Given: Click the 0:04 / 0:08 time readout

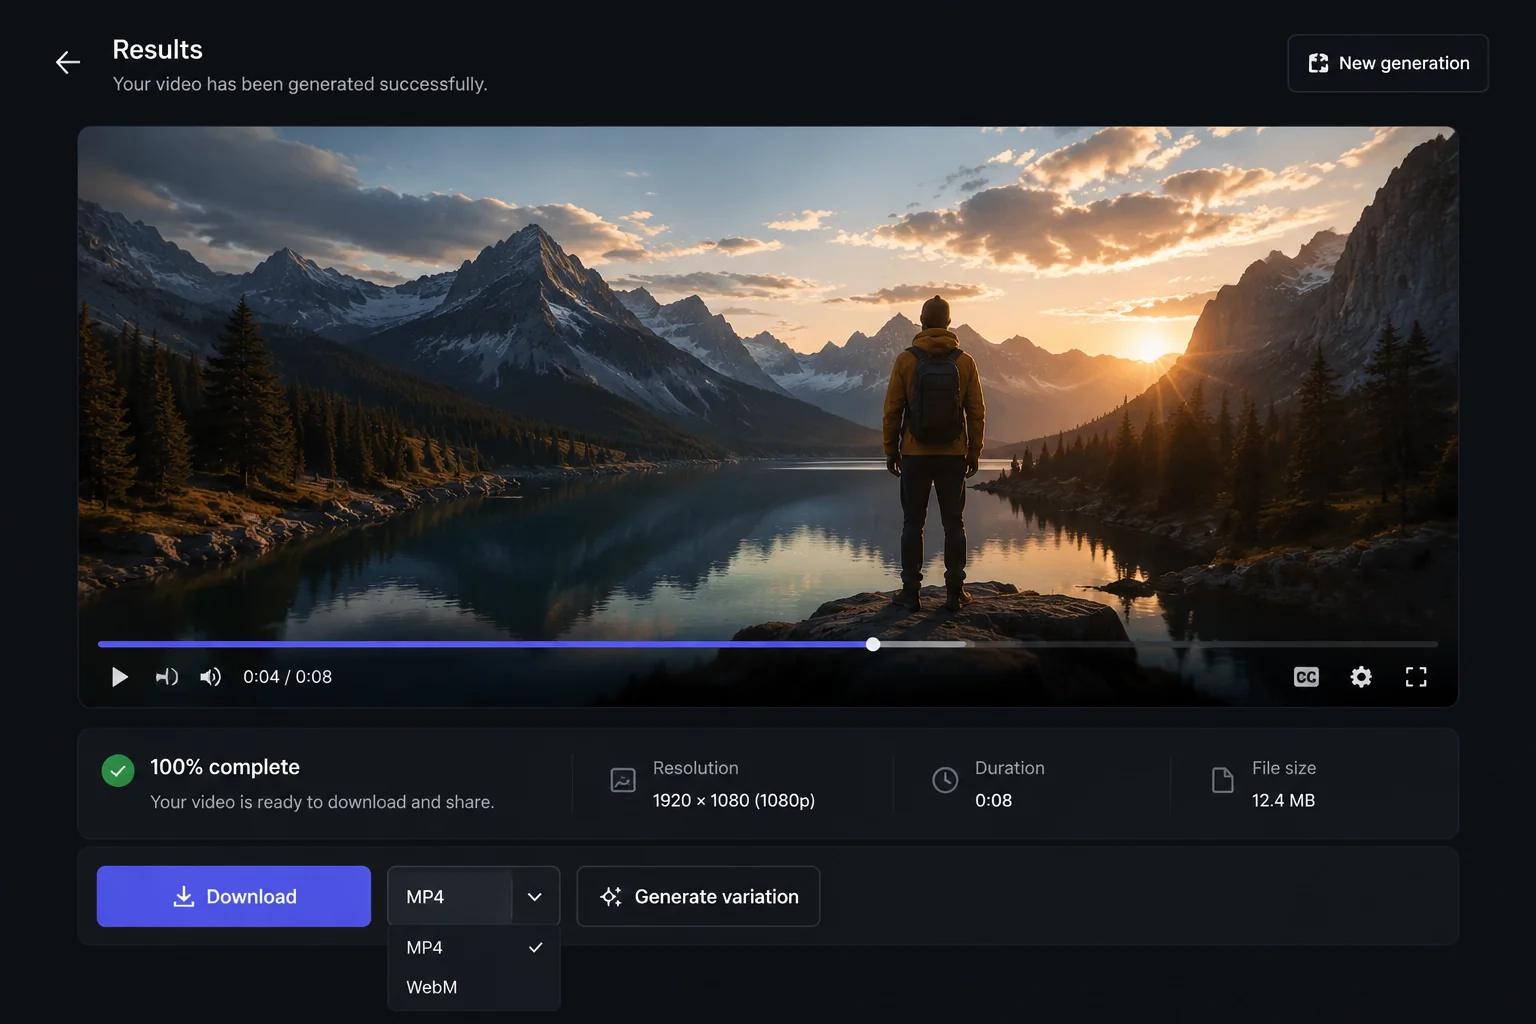Looking at the screenshot, I should click(x=287, y=677).
